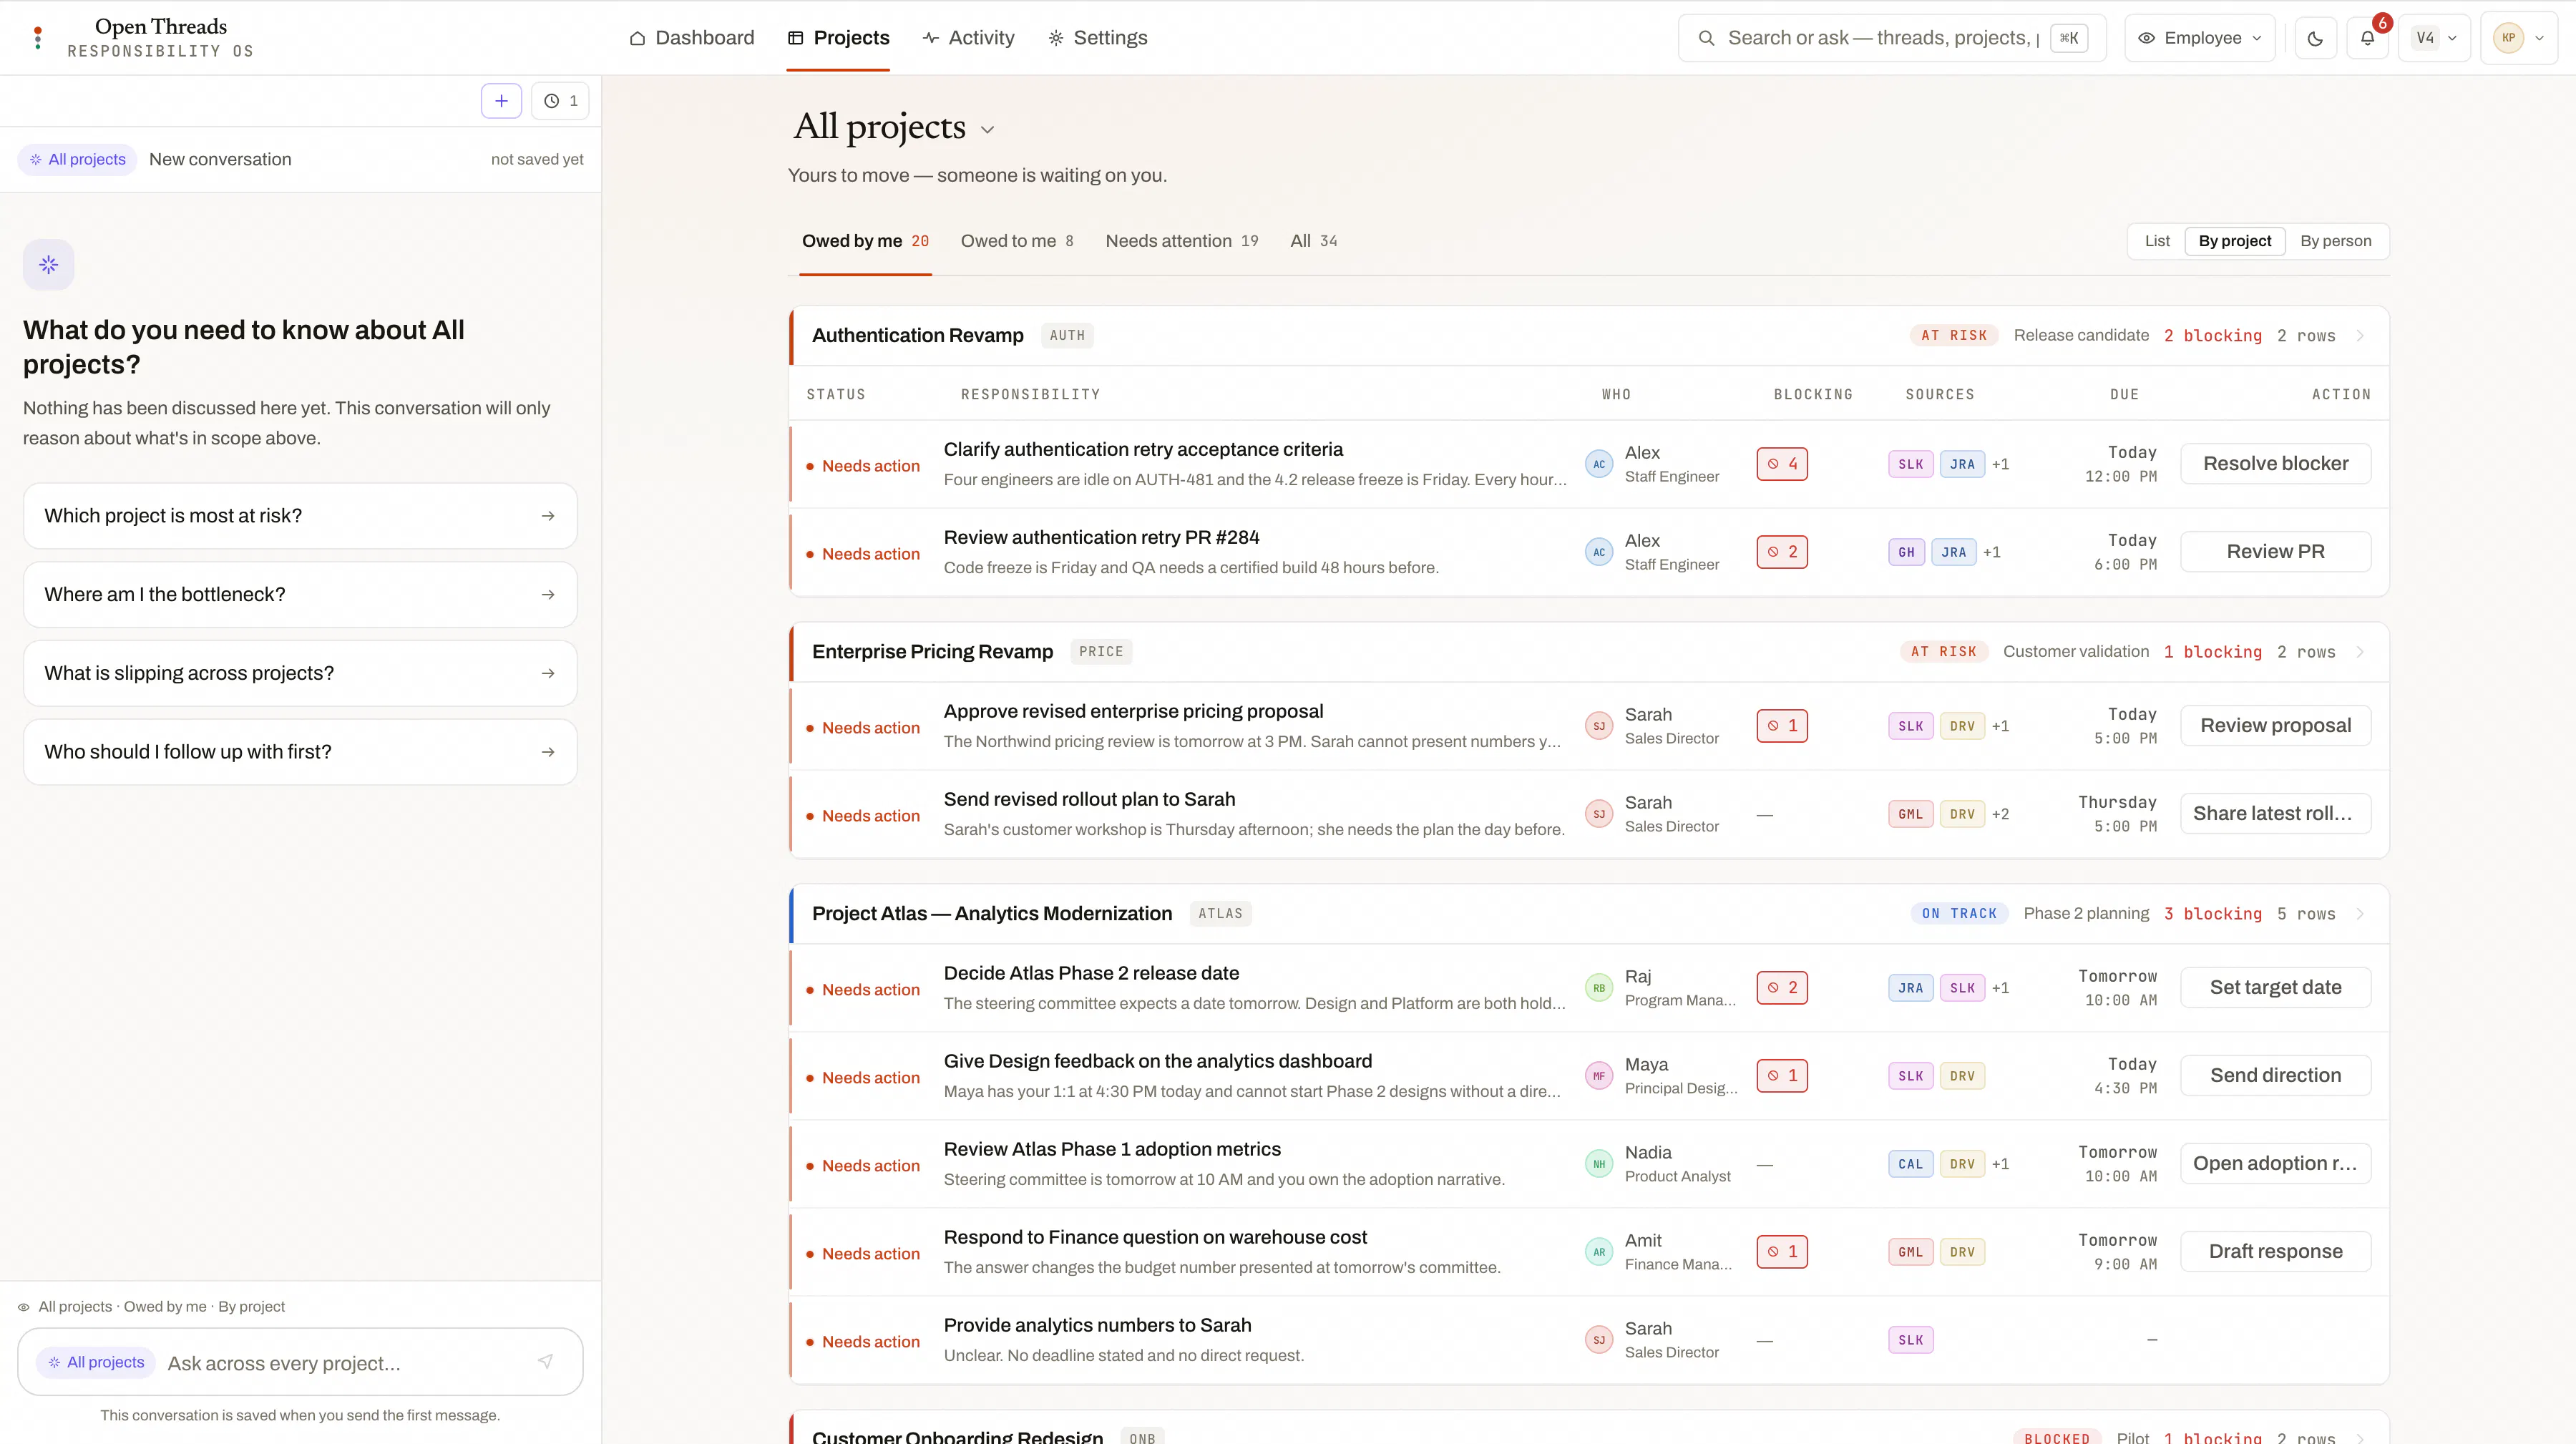The image size is (2576, 1444).
Task: Toggle dark mode moon icon
Action: (x=2315, y=38)
